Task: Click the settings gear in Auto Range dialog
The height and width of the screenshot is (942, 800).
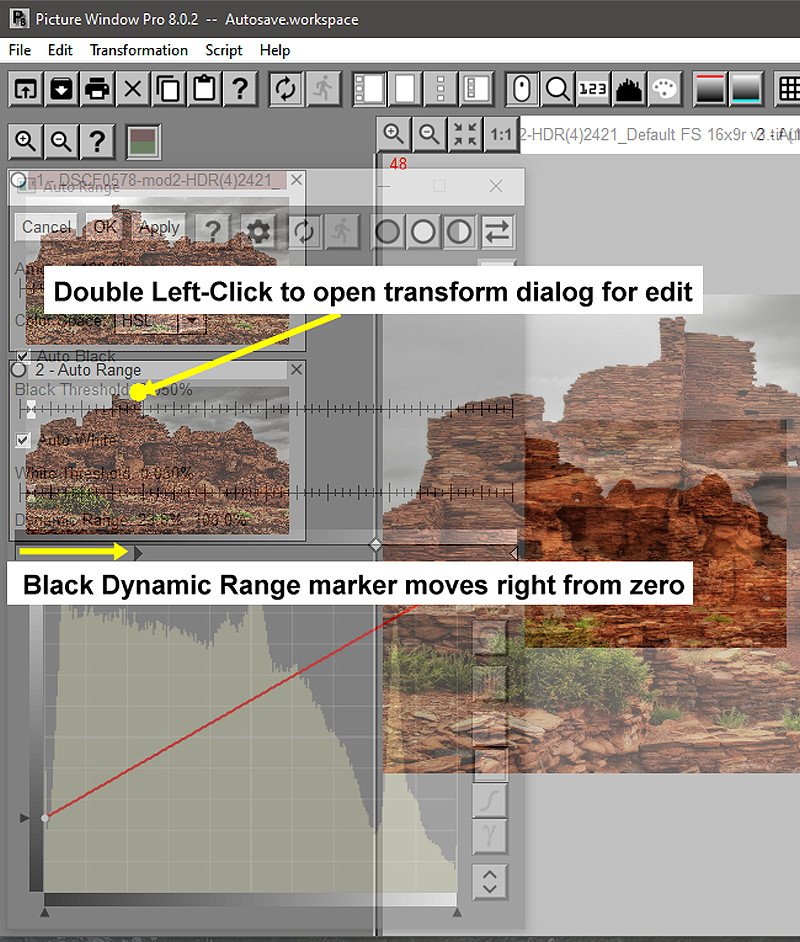Action: click(x=259, y=232)
